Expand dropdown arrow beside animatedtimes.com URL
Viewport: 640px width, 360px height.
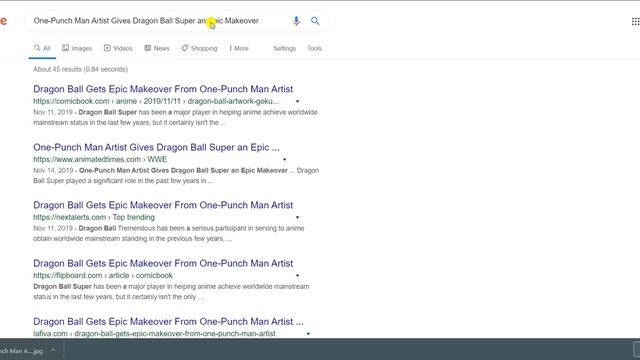(284, 160)
